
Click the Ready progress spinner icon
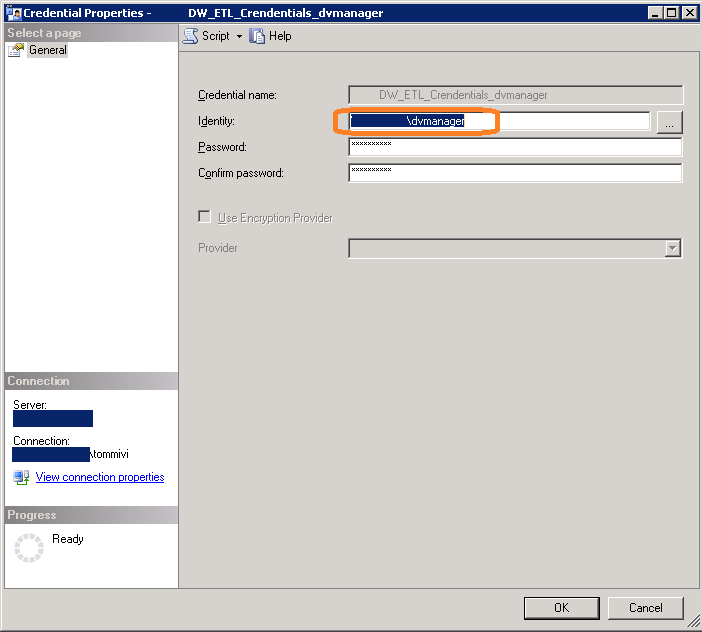(29, 548)
